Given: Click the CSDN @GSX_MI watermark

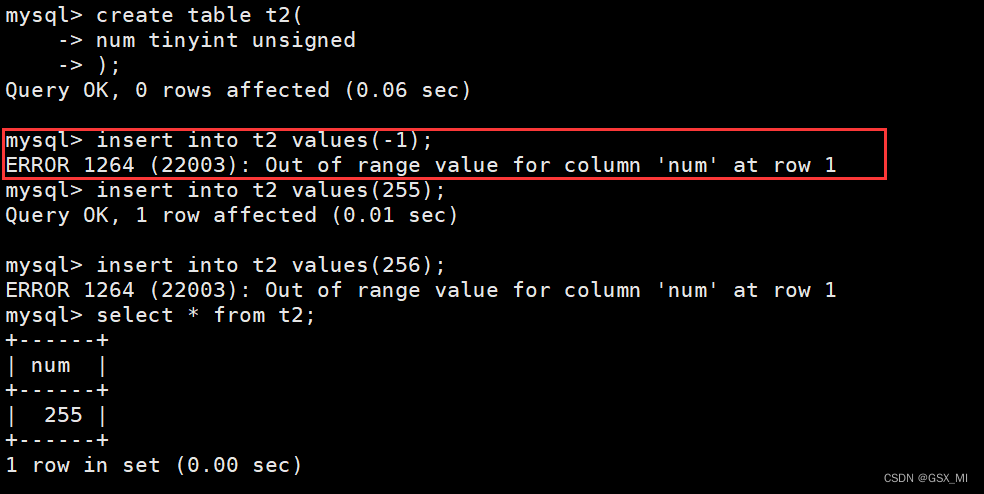Looking at the screenshot, I should (926, 478).
